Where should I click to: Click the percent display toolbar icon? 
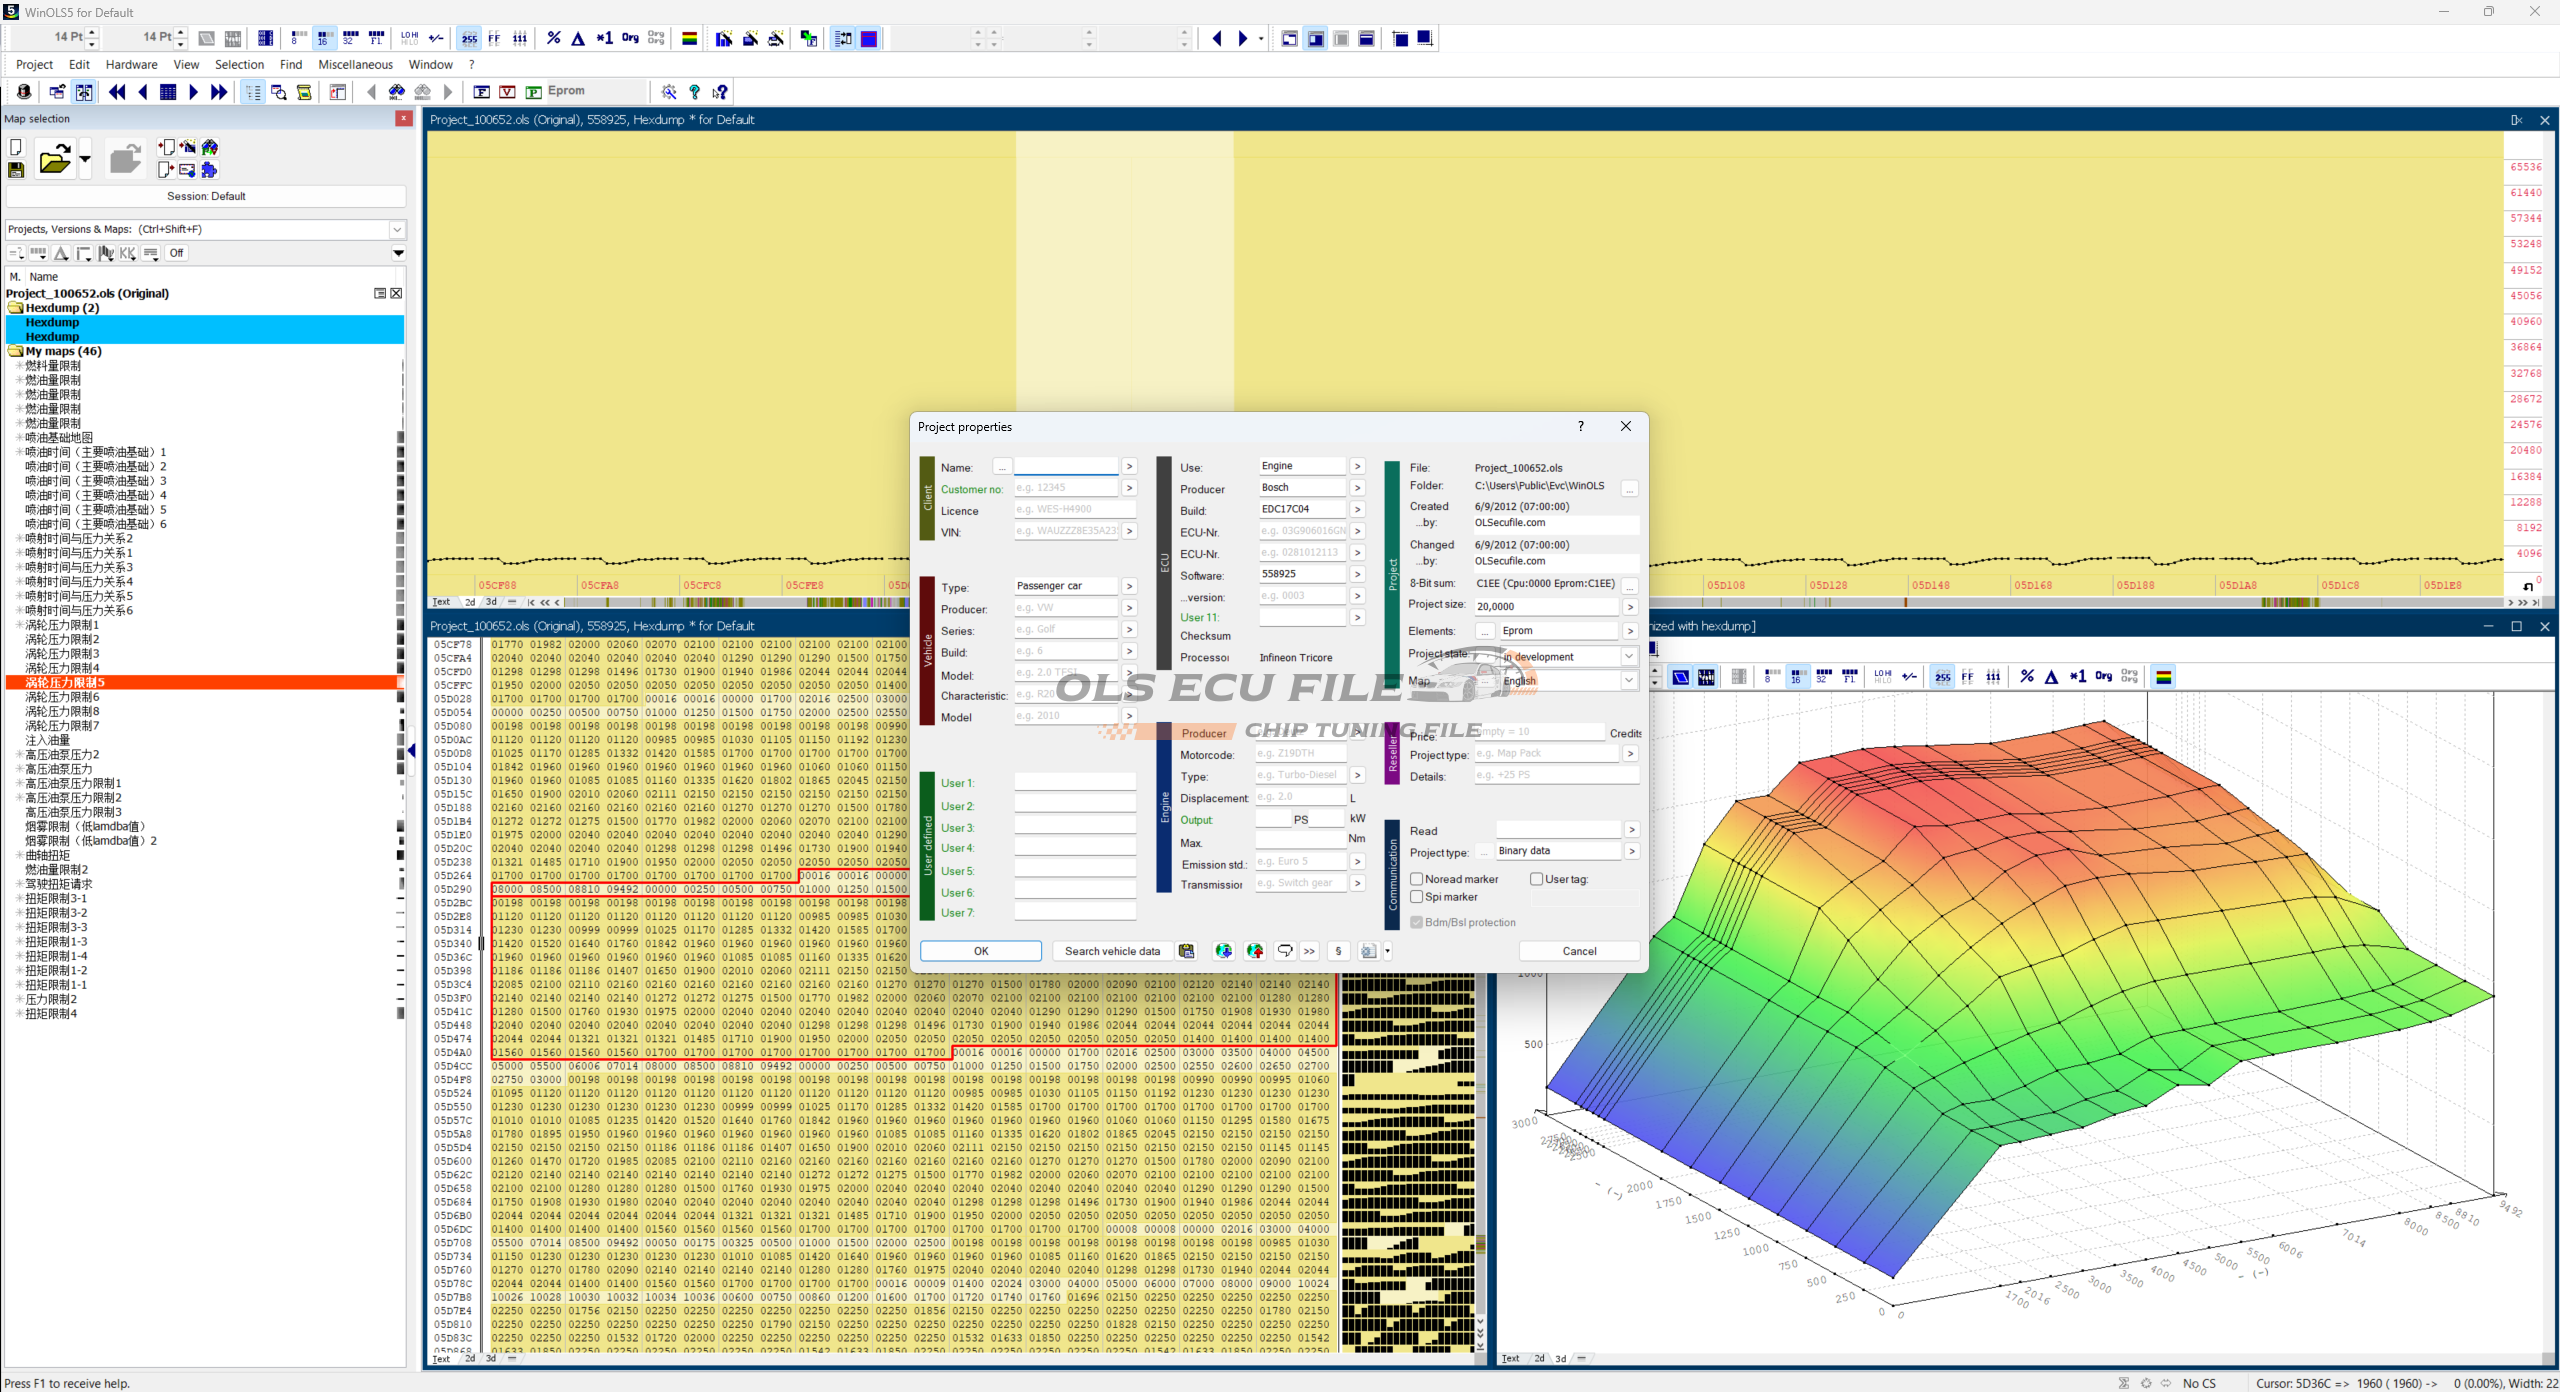coord(553,38)
